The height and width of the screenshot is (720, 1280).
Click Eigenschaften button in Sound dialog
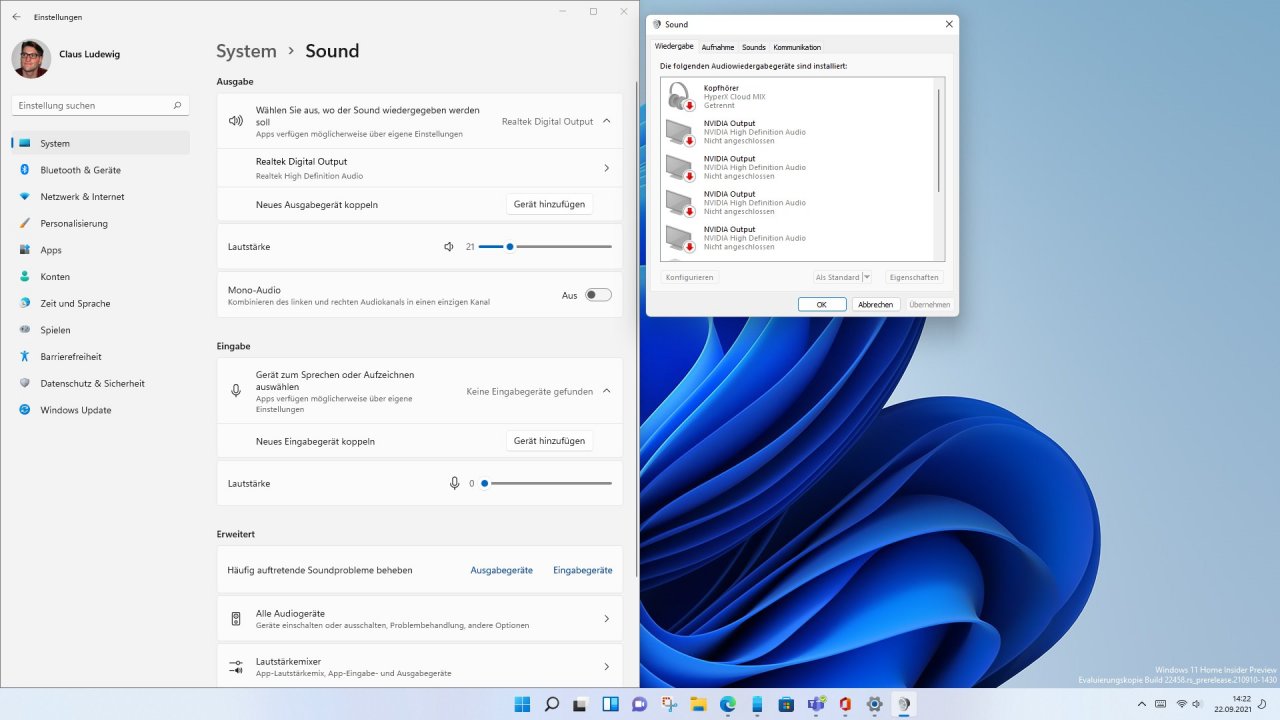point(914,277)
